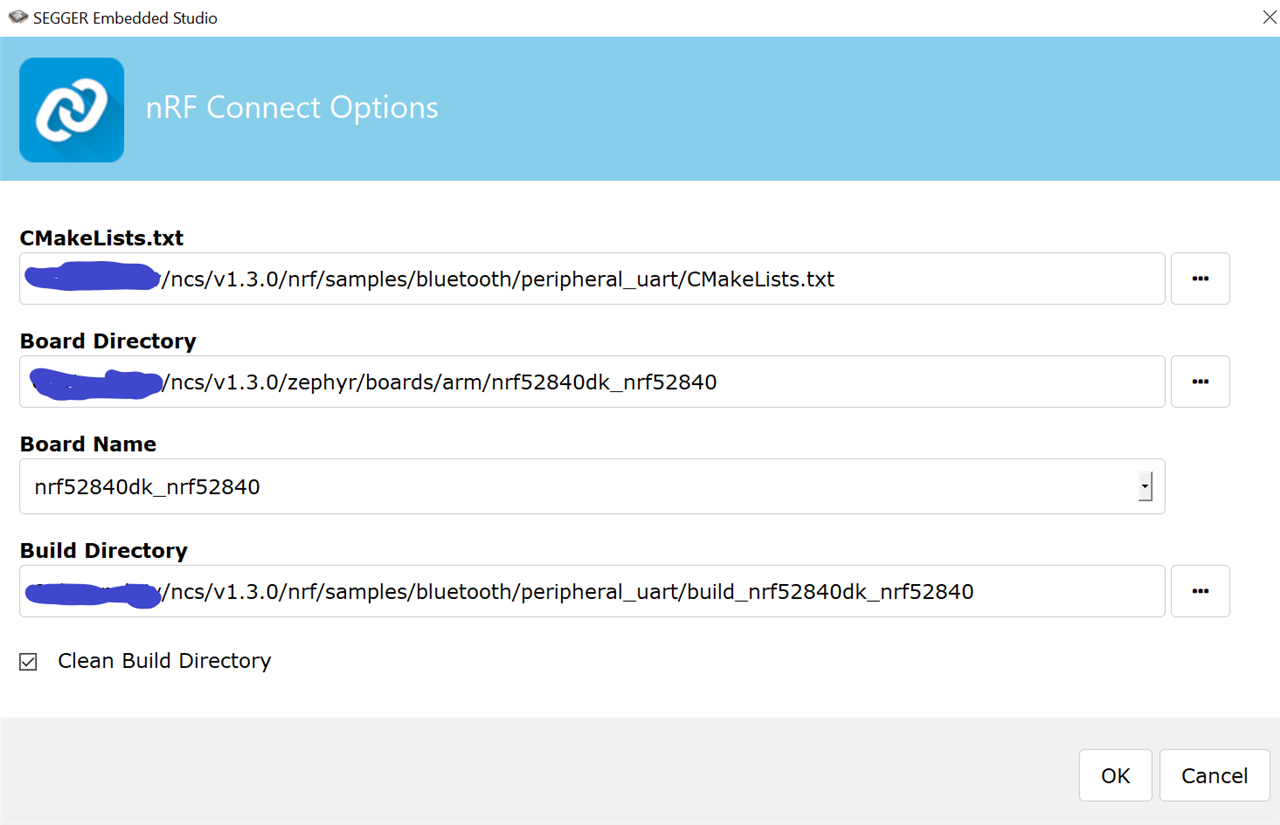Click the Board Name heading label

(x=88, y=444)
